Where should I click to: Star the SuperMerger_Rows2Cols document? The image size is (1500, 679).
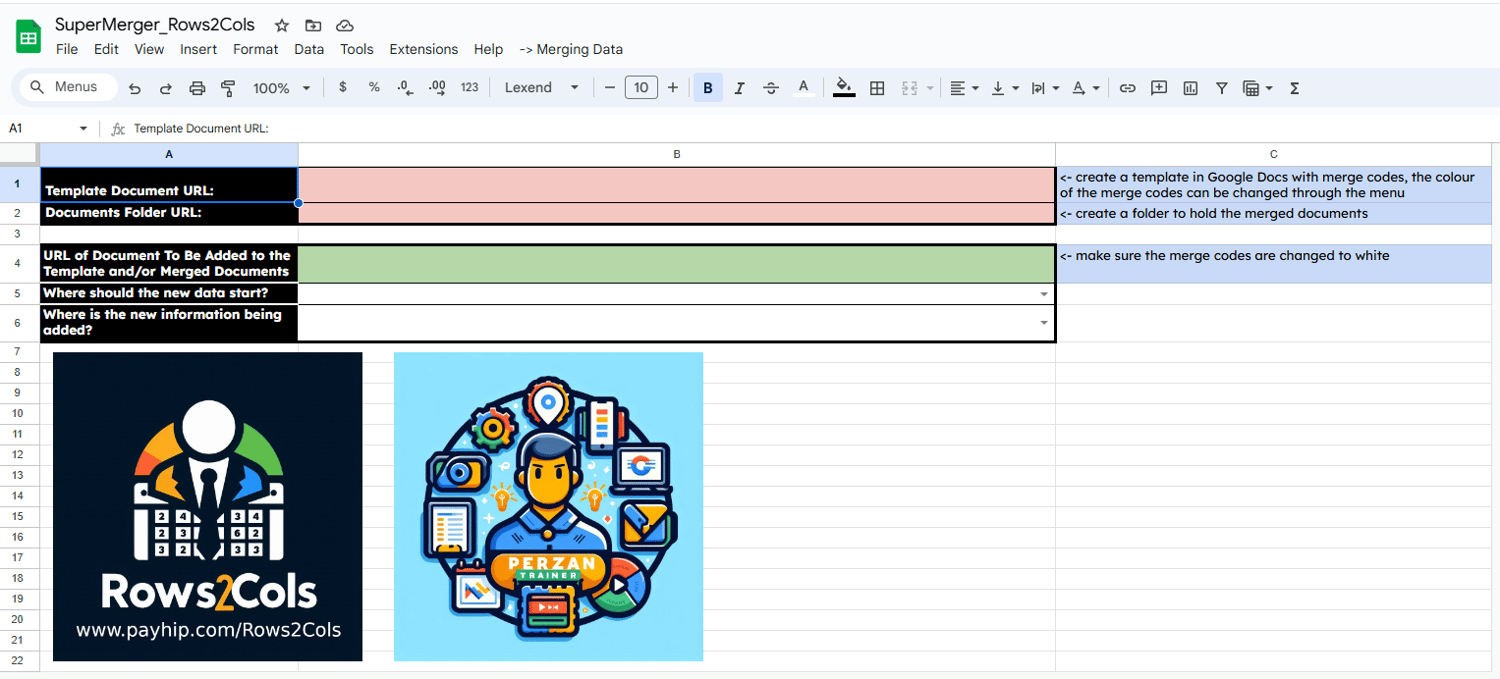click(x=282, y=25)
